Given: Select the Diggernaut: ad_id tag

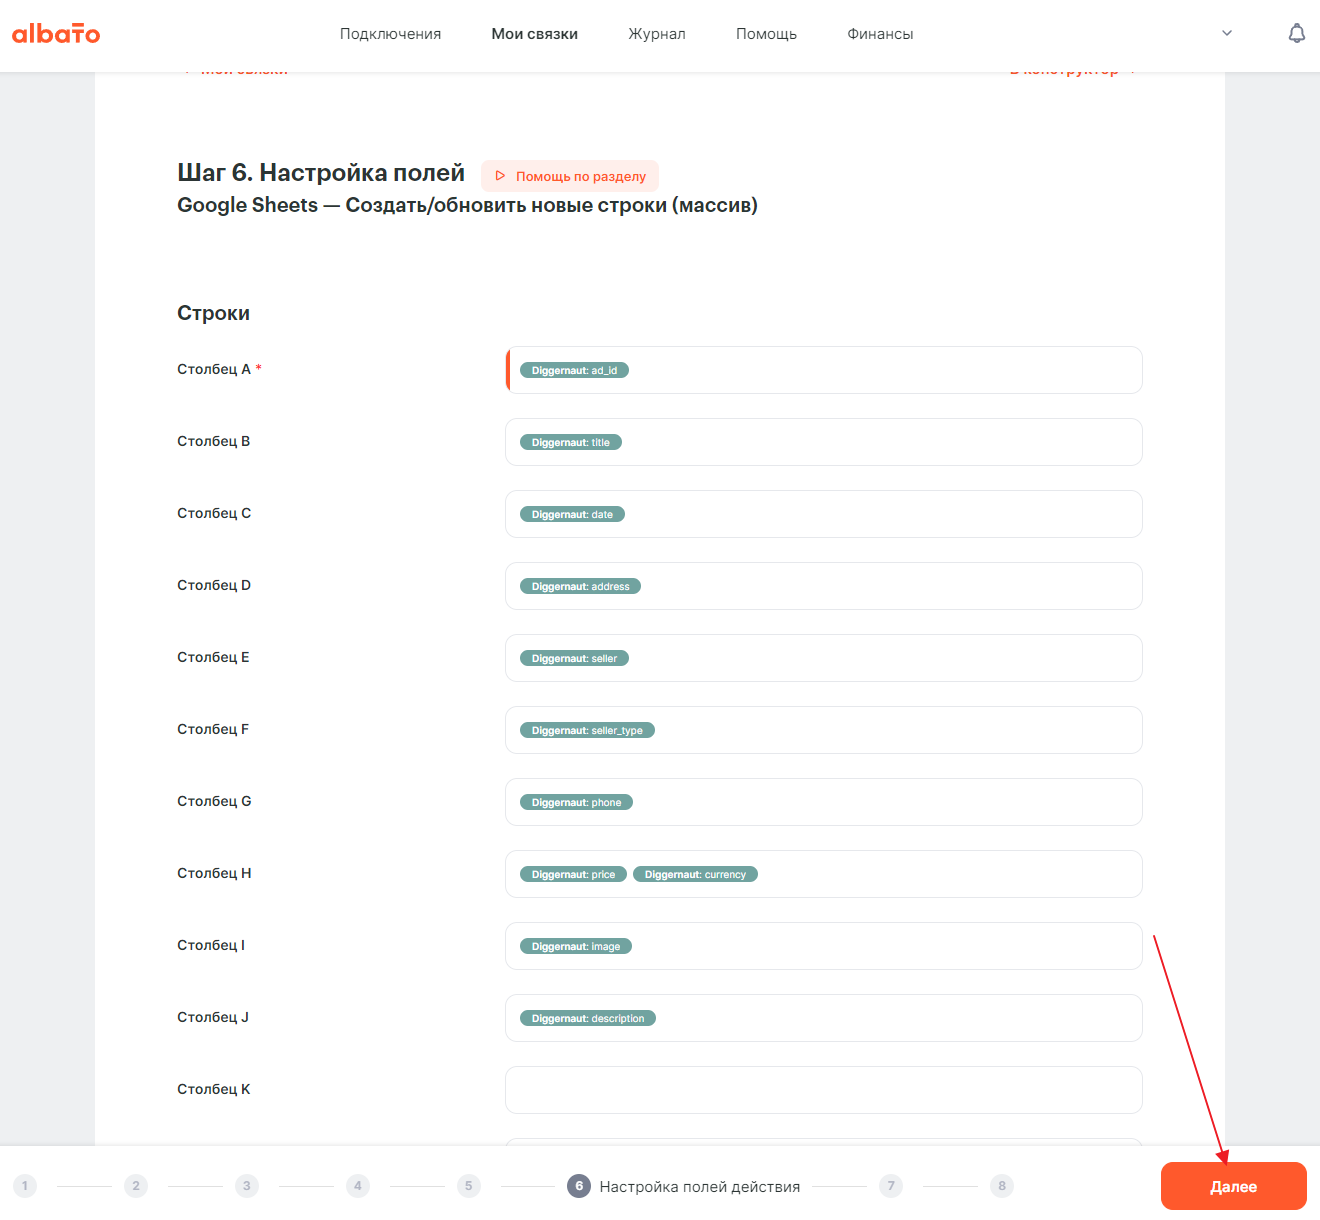Looking at the screenshot, I should coord(574,371).
